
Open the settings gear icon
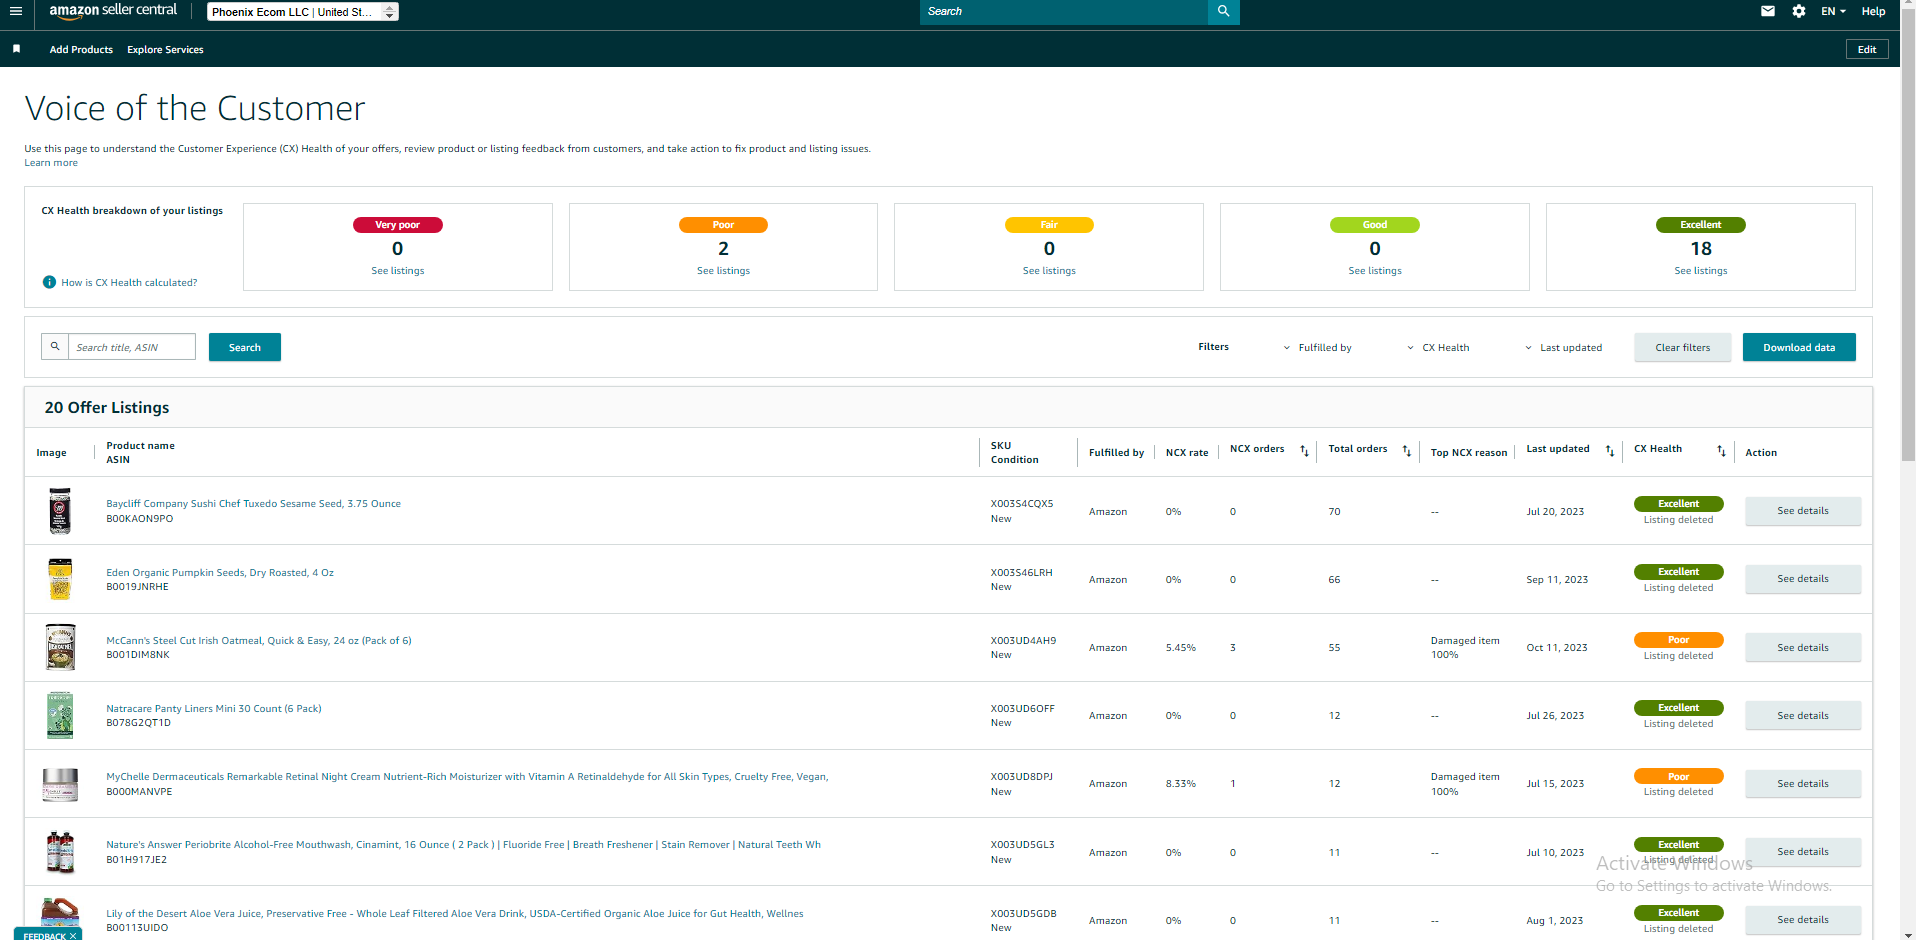pyautogui.click(x=1799, y=11)
